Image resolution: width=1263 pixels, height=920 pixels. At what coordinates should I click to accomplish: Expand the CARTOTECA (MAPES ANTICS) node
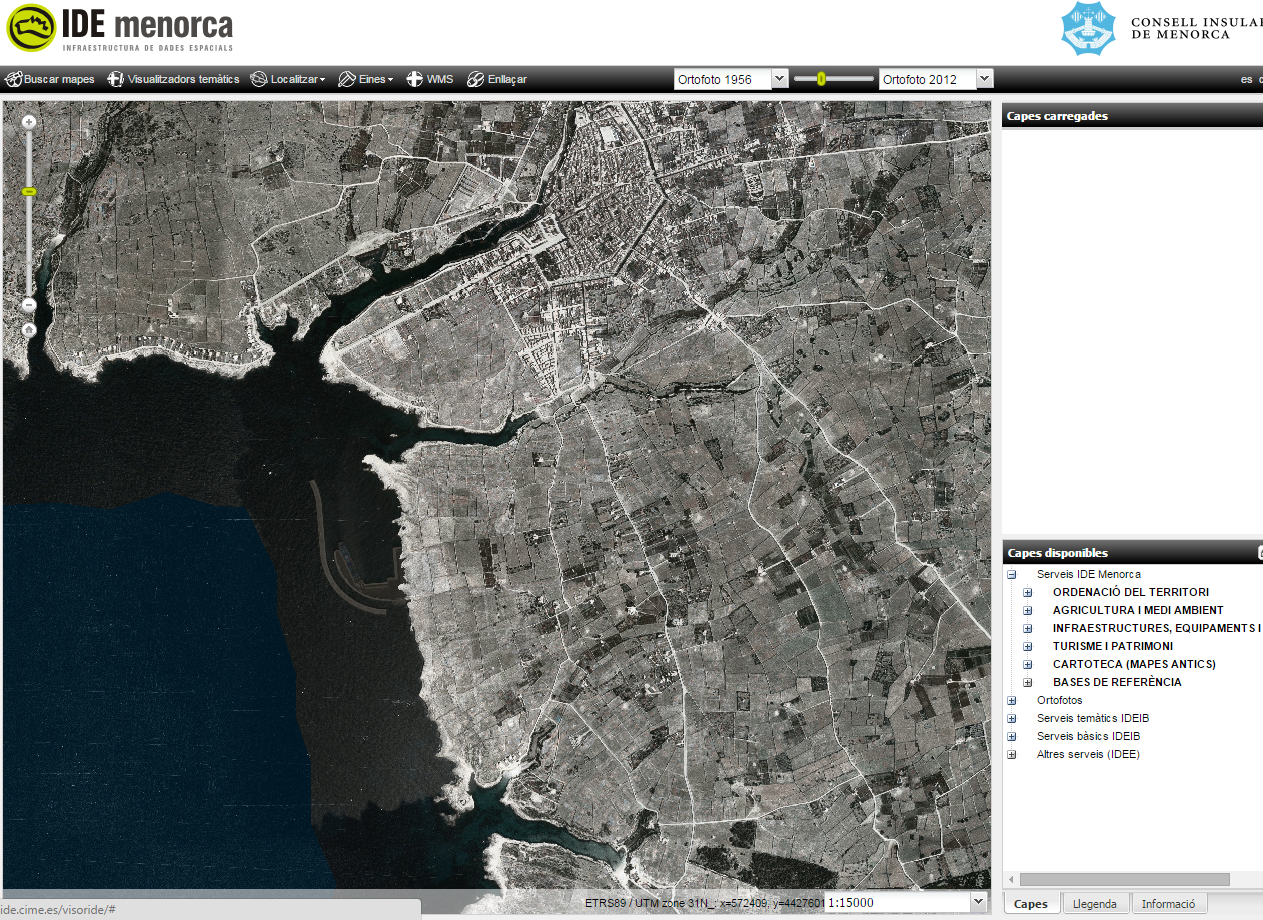(x=1027, y=664)
